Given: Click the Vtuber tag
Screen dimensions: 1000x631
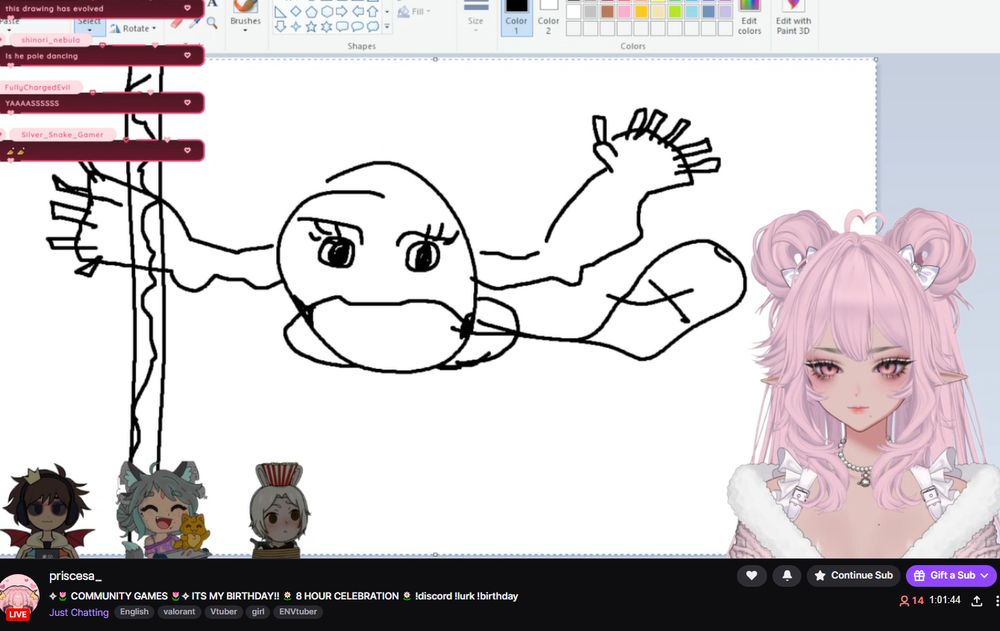Looking at the screenshot, I should (x=224, y=612).
